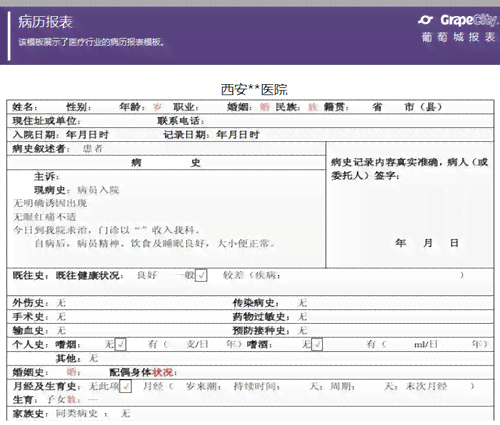Screen dimensions: 500x425
Task: Click the 既往史 label
Action: pos(30,275)
